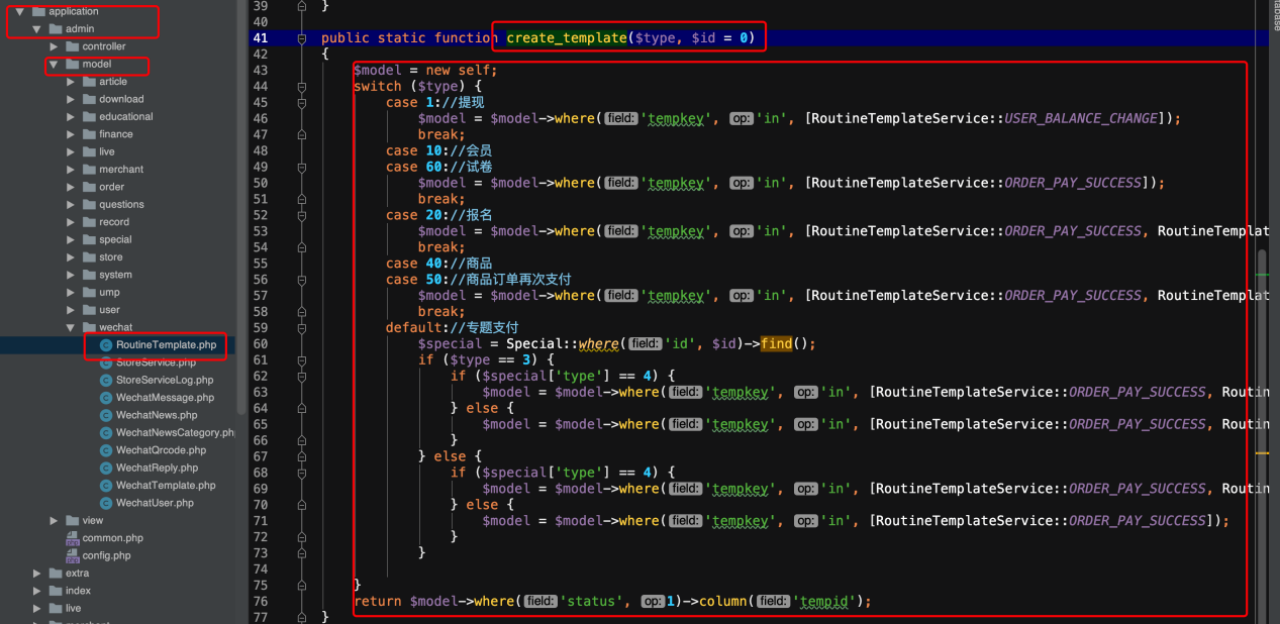
Task: Open WechatTemplate.php file
Action: click(165, 485)
